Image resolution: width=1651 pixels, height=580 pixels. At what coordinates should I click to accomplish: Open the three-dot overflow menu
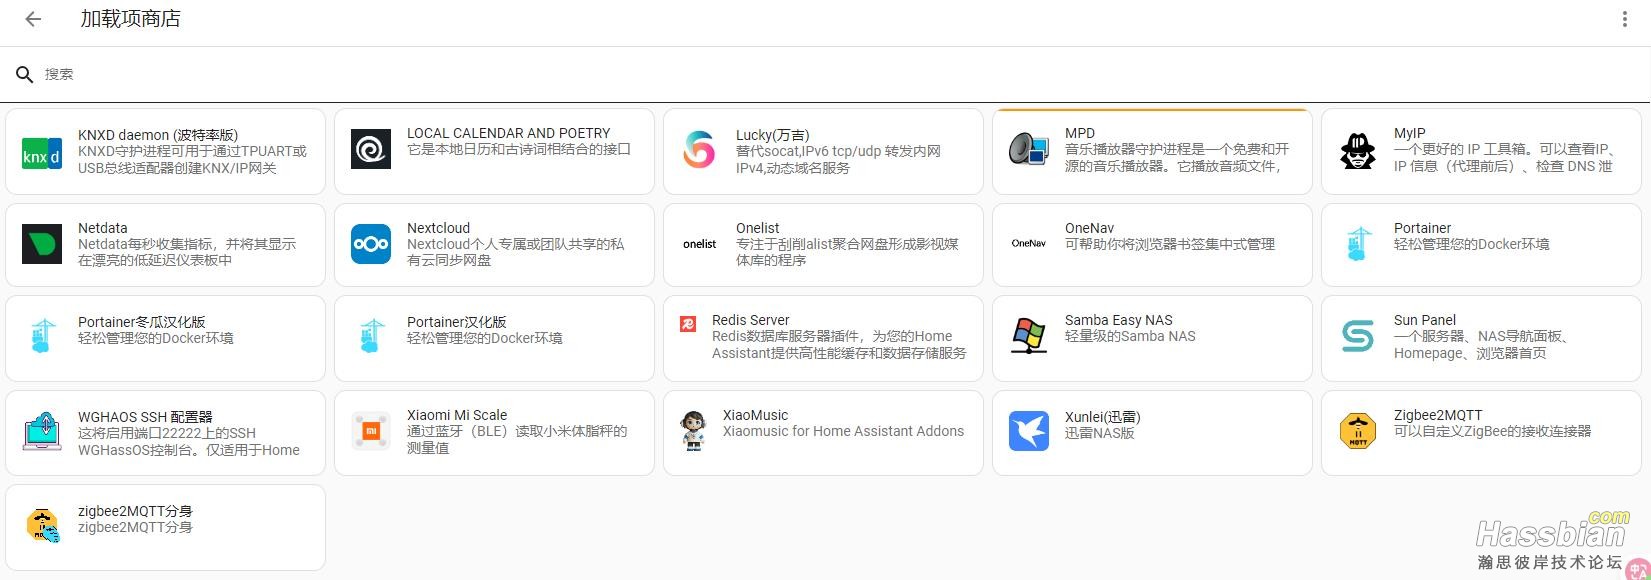1625,19
